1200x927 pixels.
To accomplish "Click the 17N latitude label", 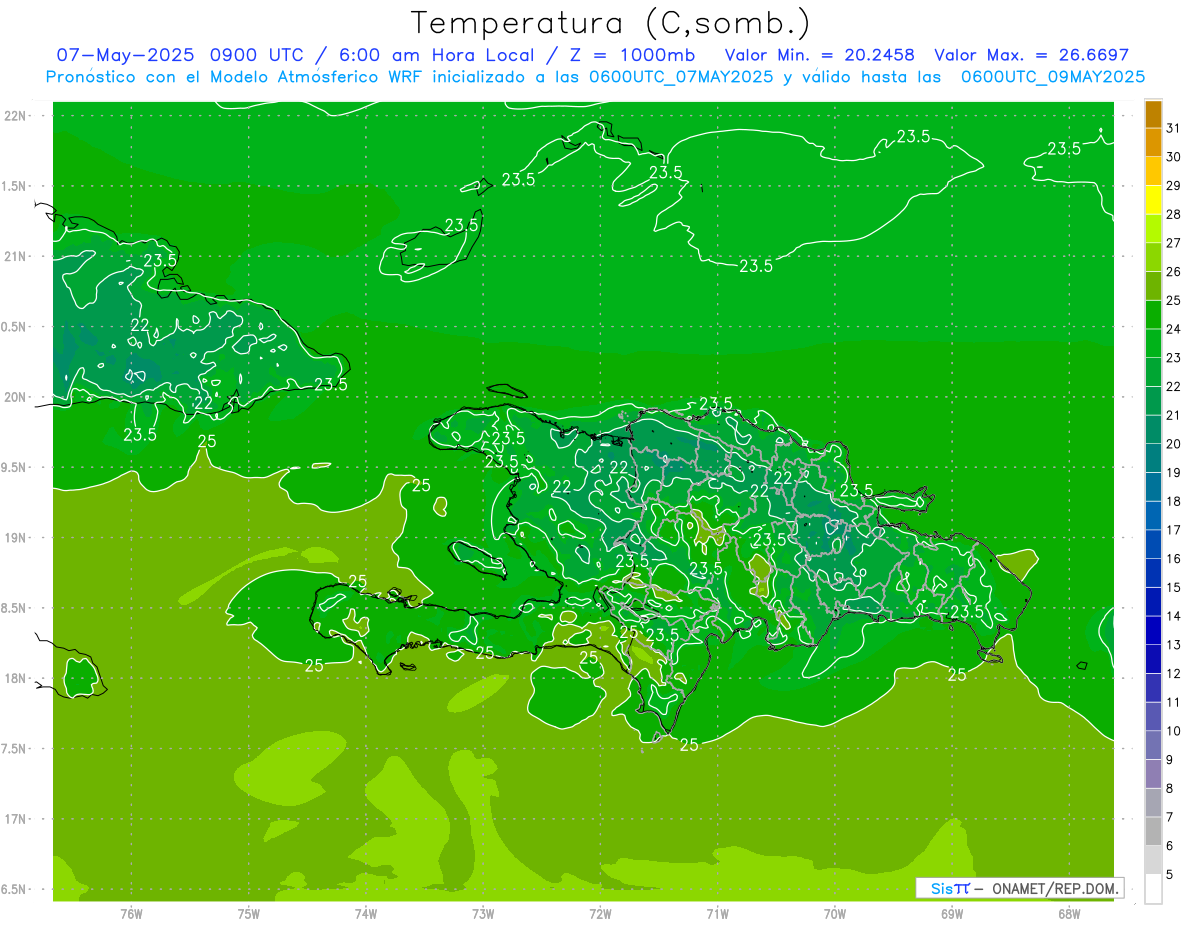I will (16, 819).
